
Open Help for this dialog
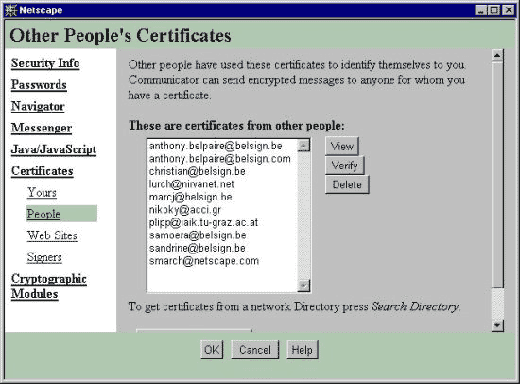302,350
